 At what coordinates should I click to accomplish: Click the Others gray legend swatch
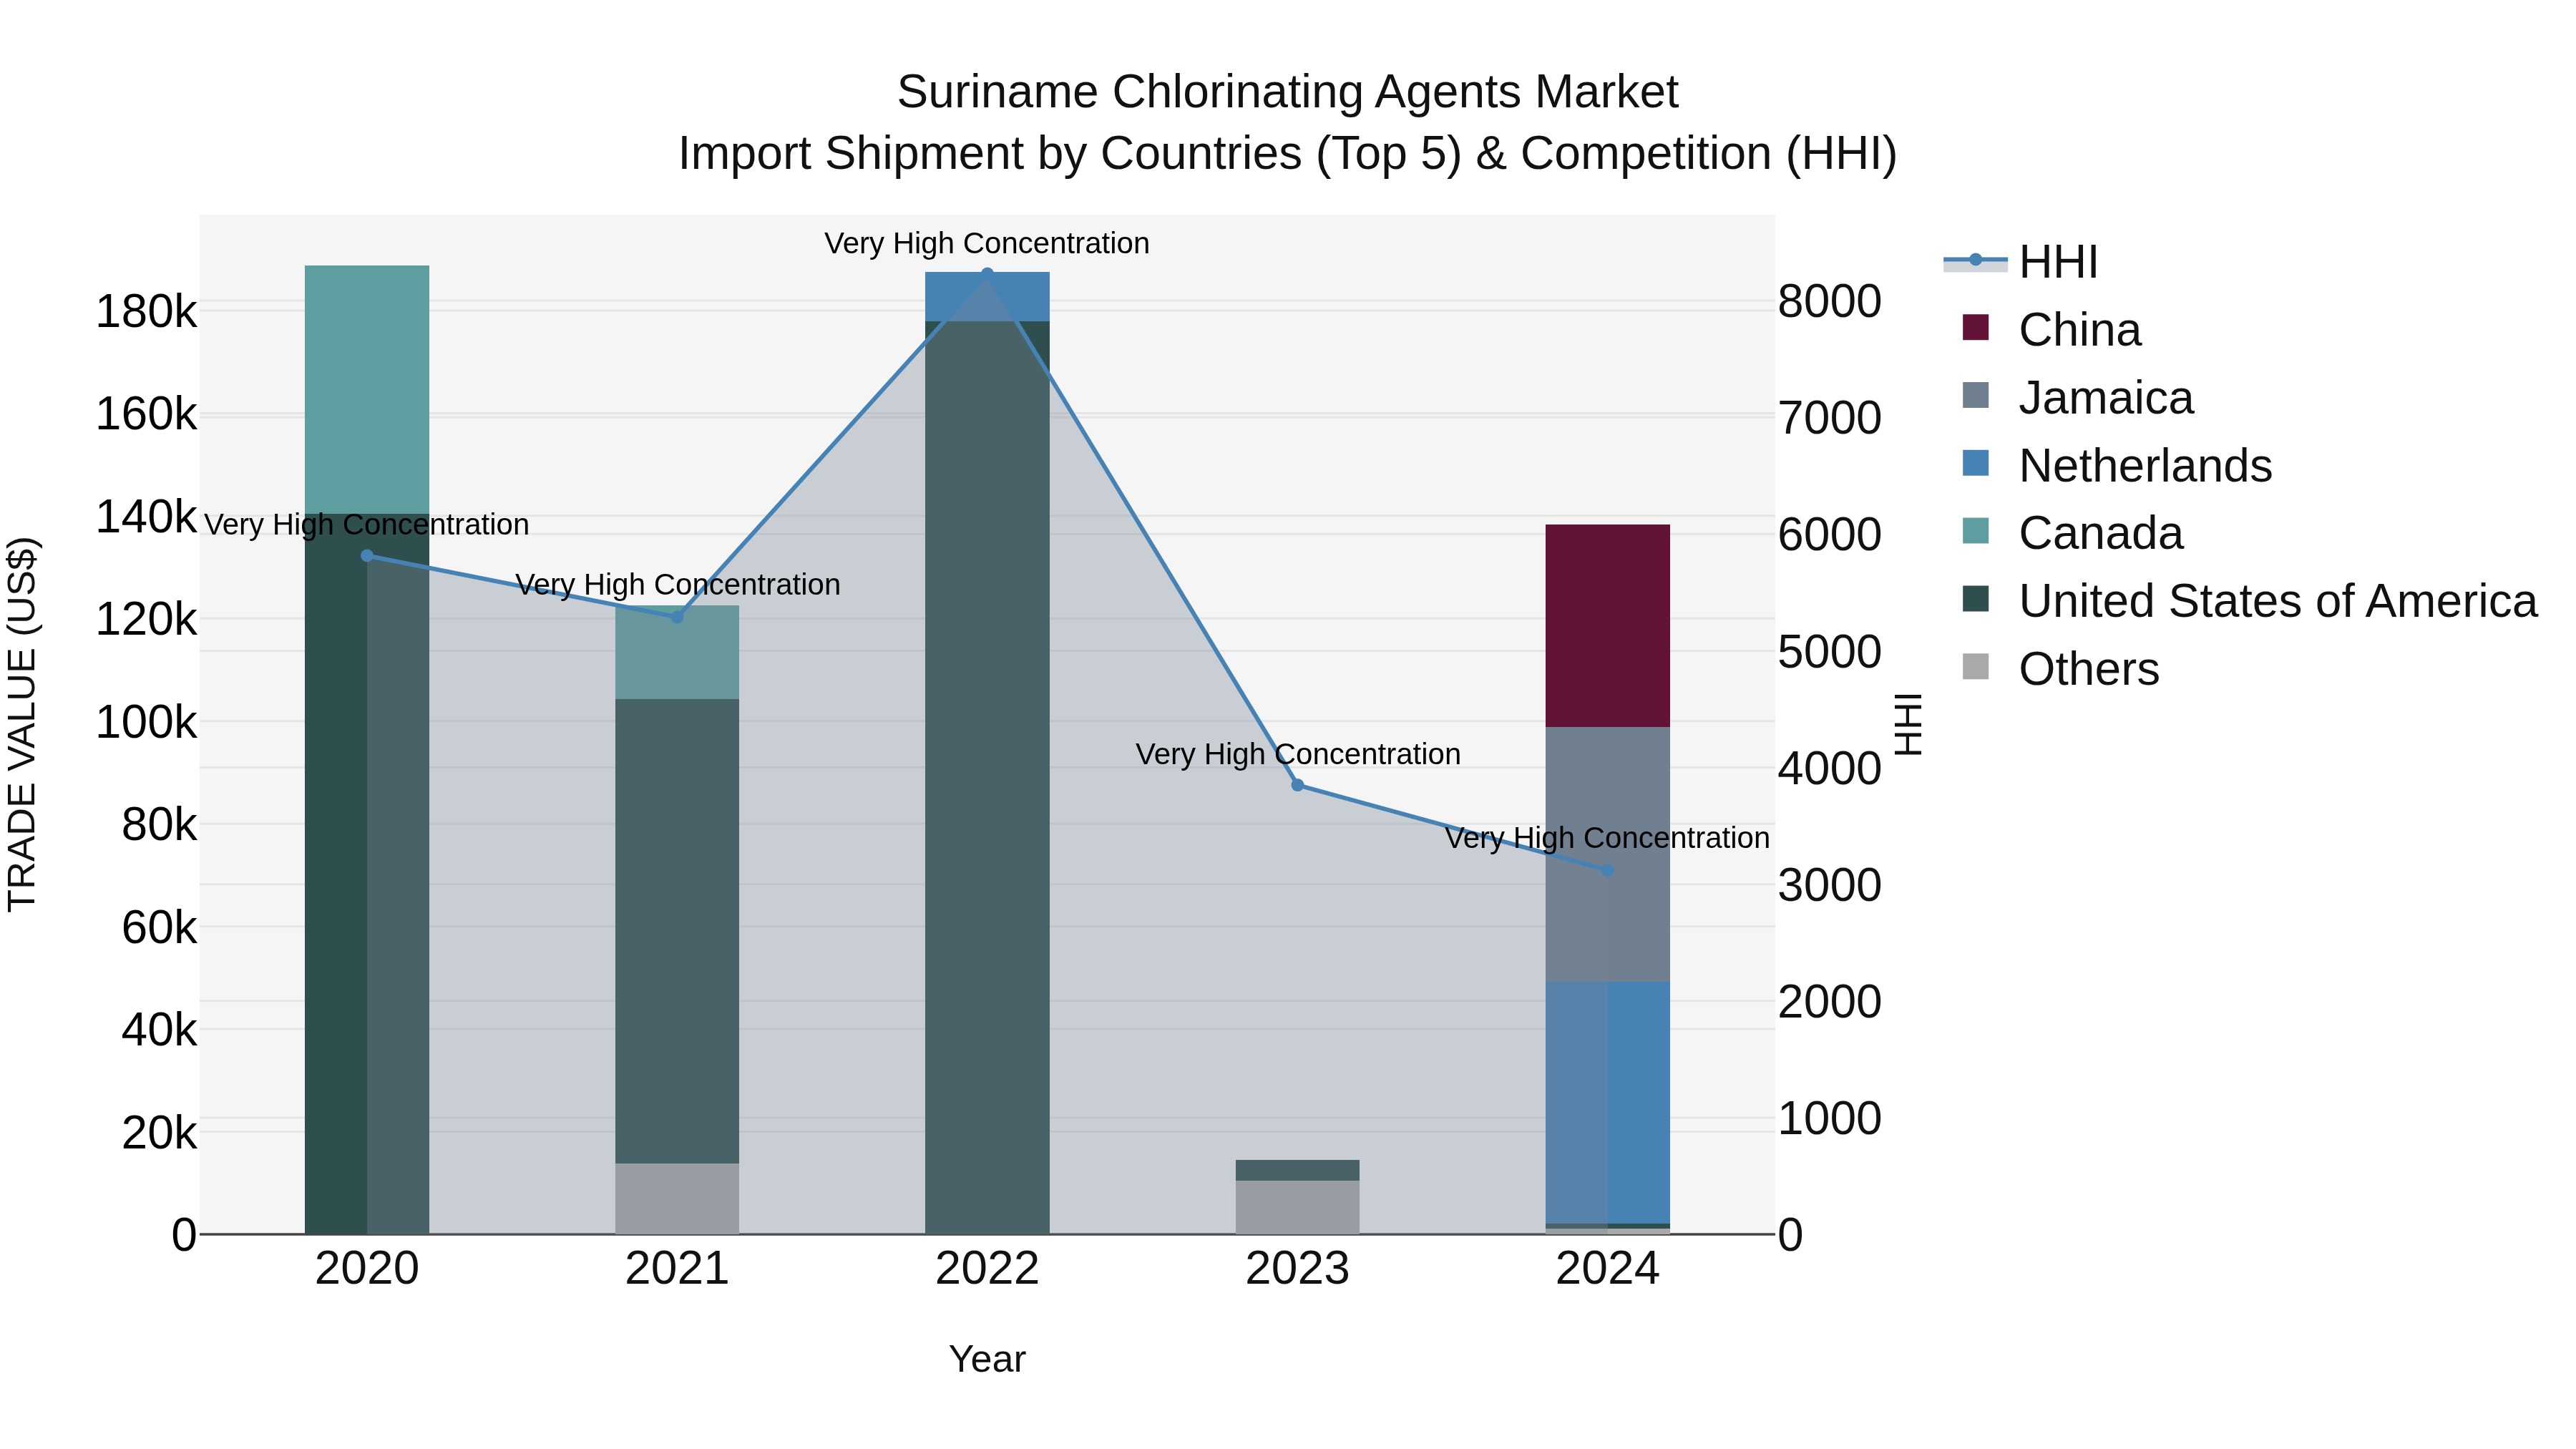click(1976, 666)
